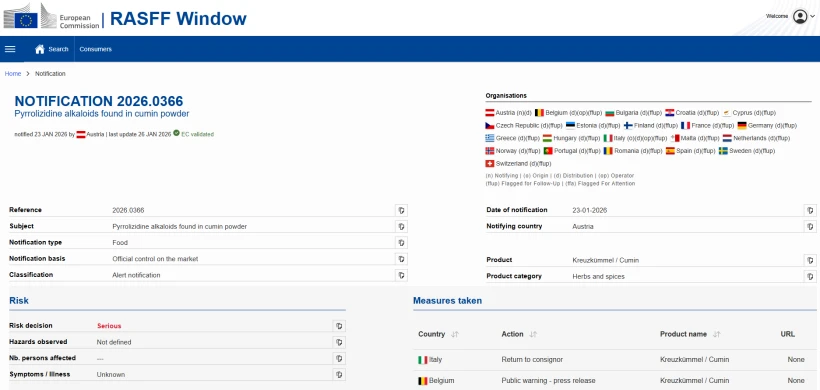Sort Measures table by Product name
Viewport: 820px width, 390px height.
tap(716, 334)
